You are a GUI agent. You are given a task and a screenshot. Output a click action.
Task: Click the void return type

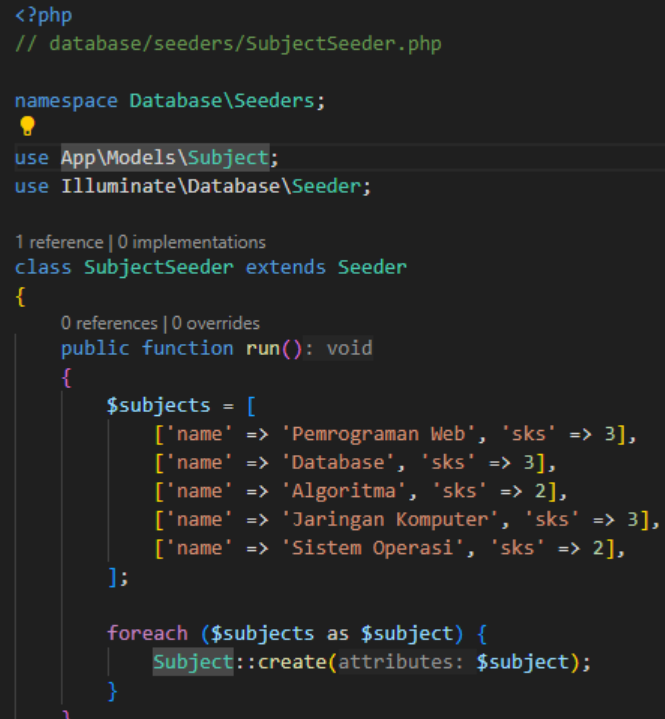[349, 348]
